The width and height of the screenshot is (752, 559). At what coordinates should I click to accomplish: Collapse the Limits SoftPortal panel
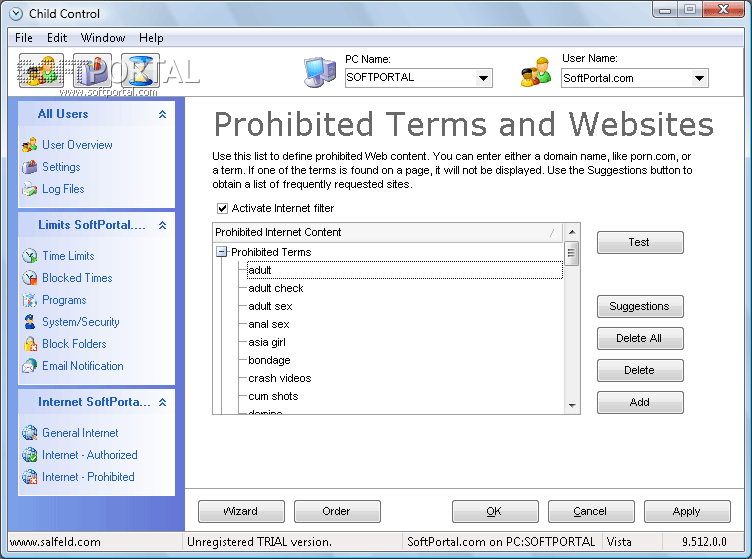tap(163, 225)
